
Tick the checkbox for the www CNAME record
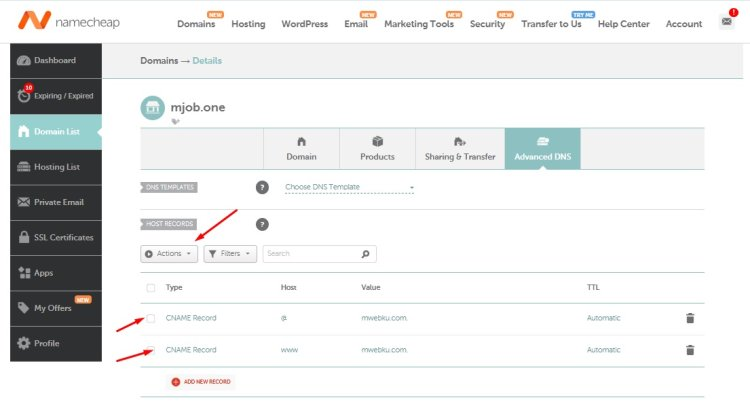tap(151, 350)
